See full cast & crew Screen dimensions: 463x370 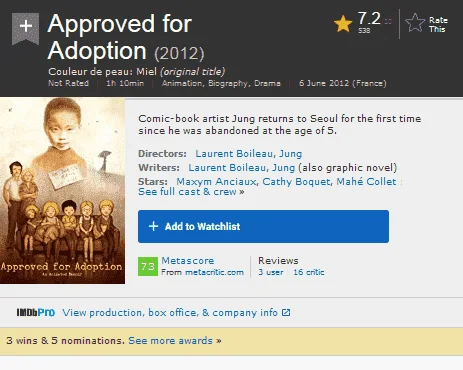click(191, 192)
